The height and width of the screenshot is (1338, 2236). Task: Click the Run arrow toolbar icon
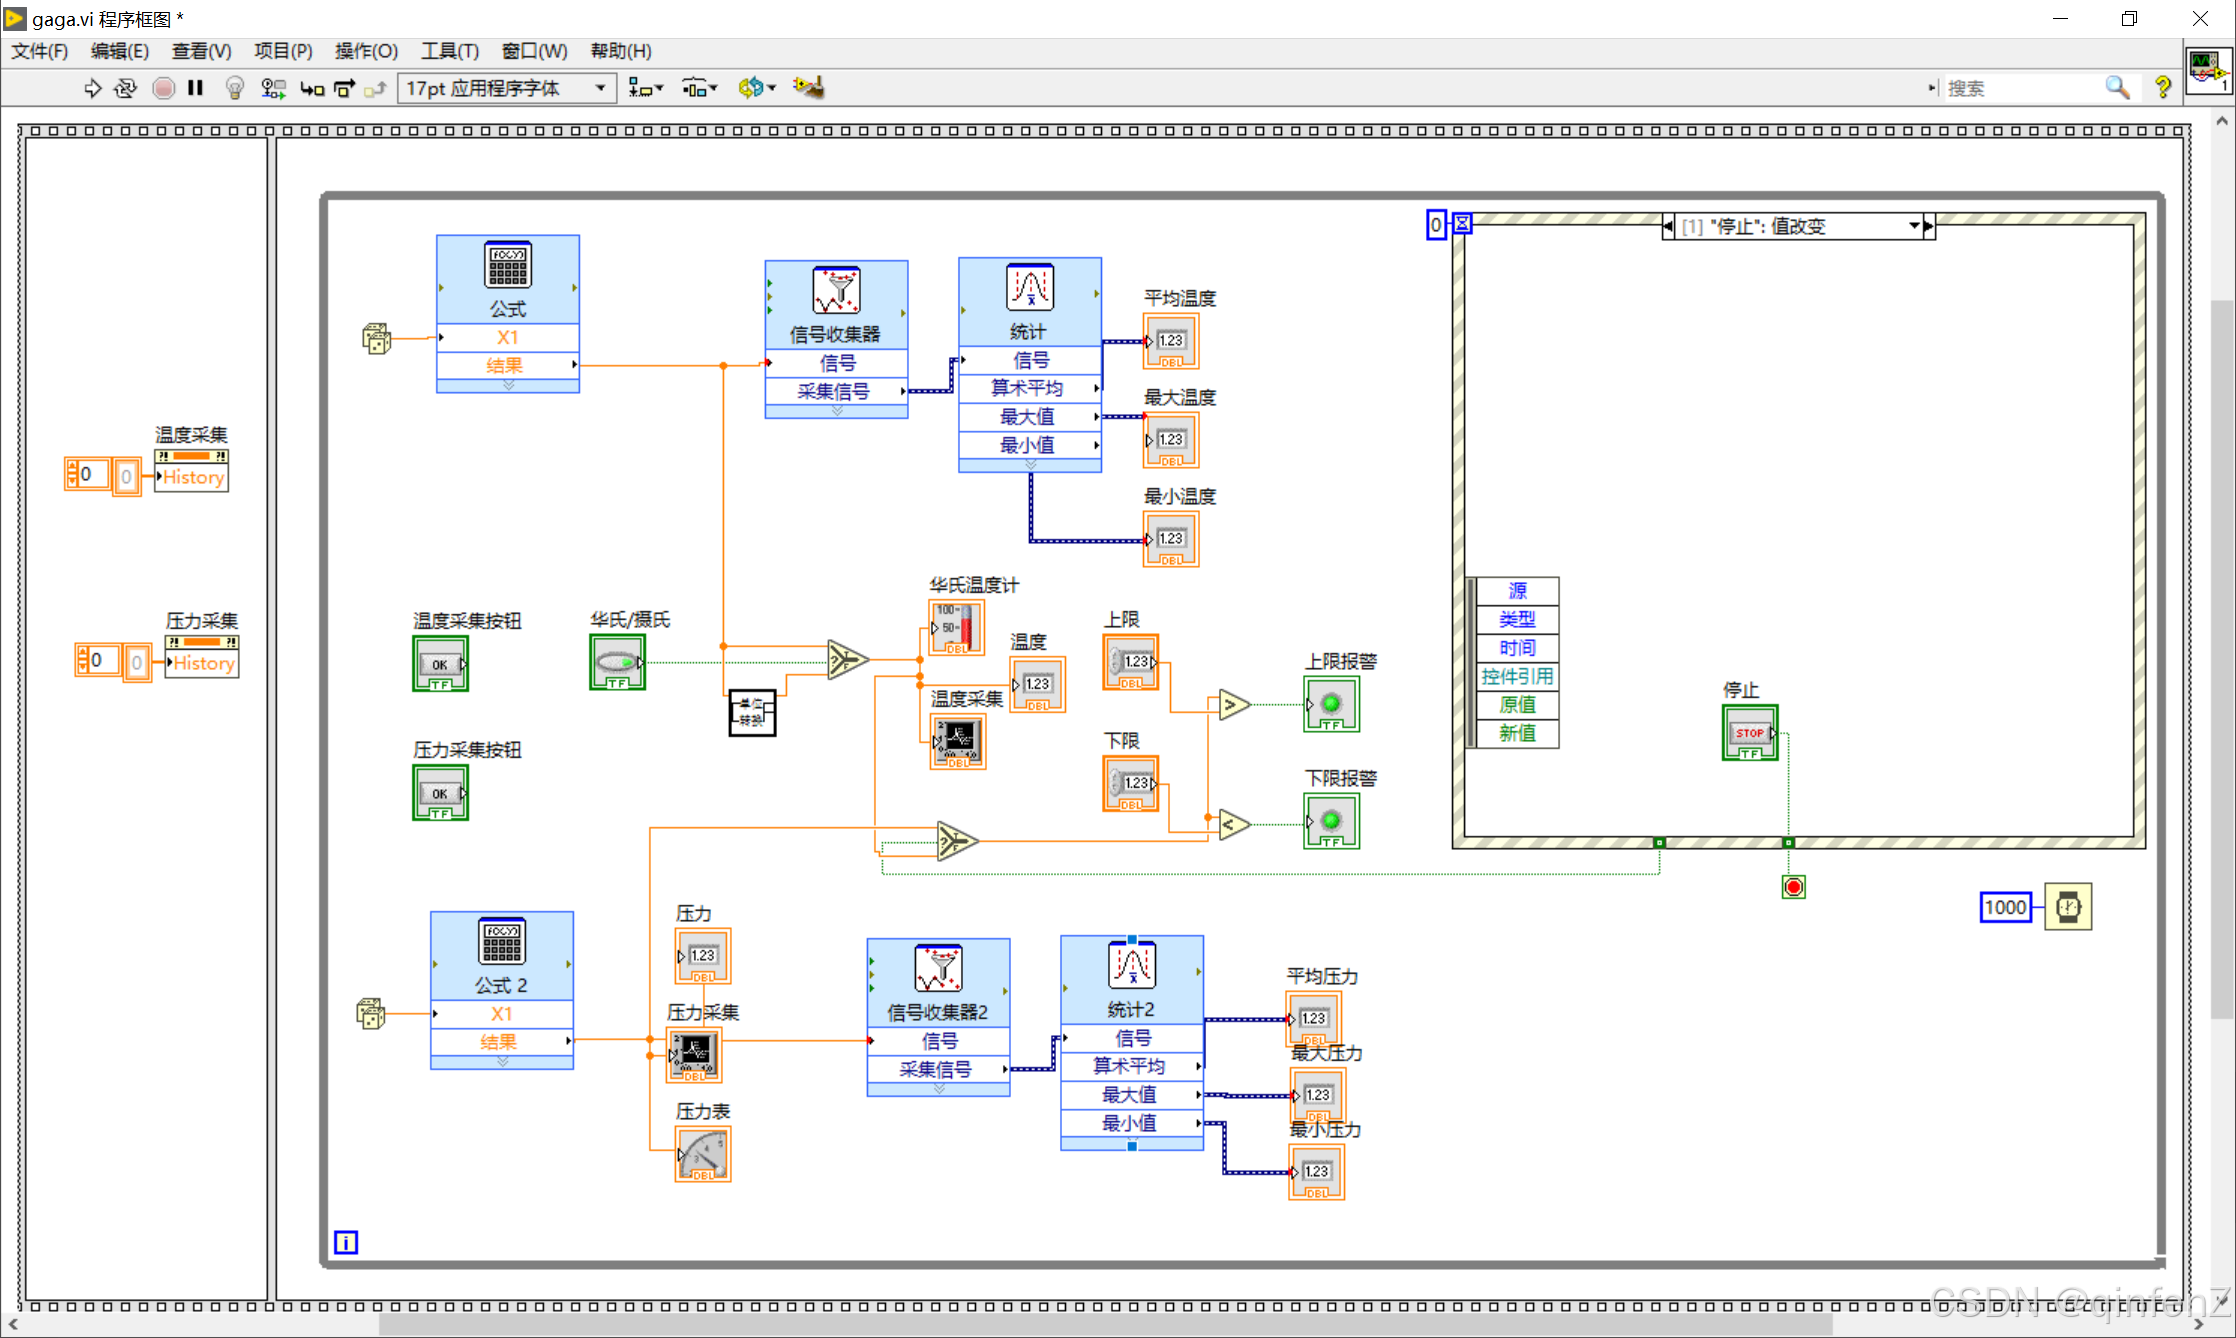[92, 88]
